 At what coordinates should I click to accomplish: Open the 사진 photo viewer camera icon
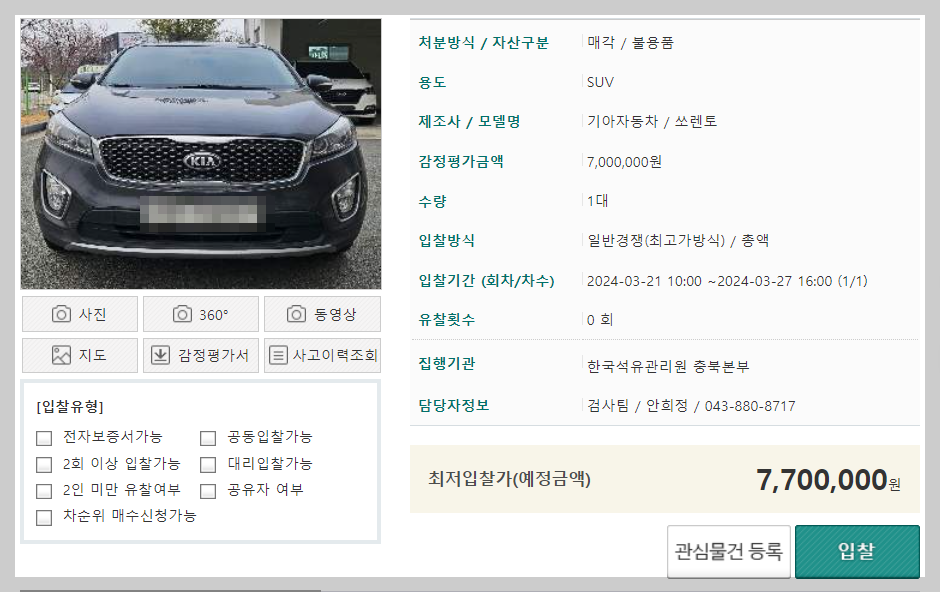pyautogui.click(x=62, y=314)
